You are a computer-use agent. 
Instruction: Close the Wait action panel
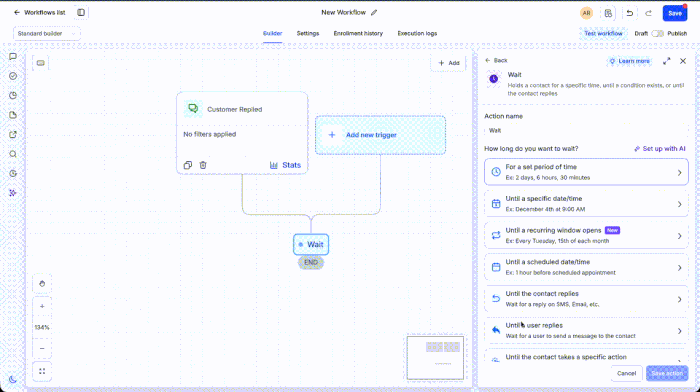point(683,61)
